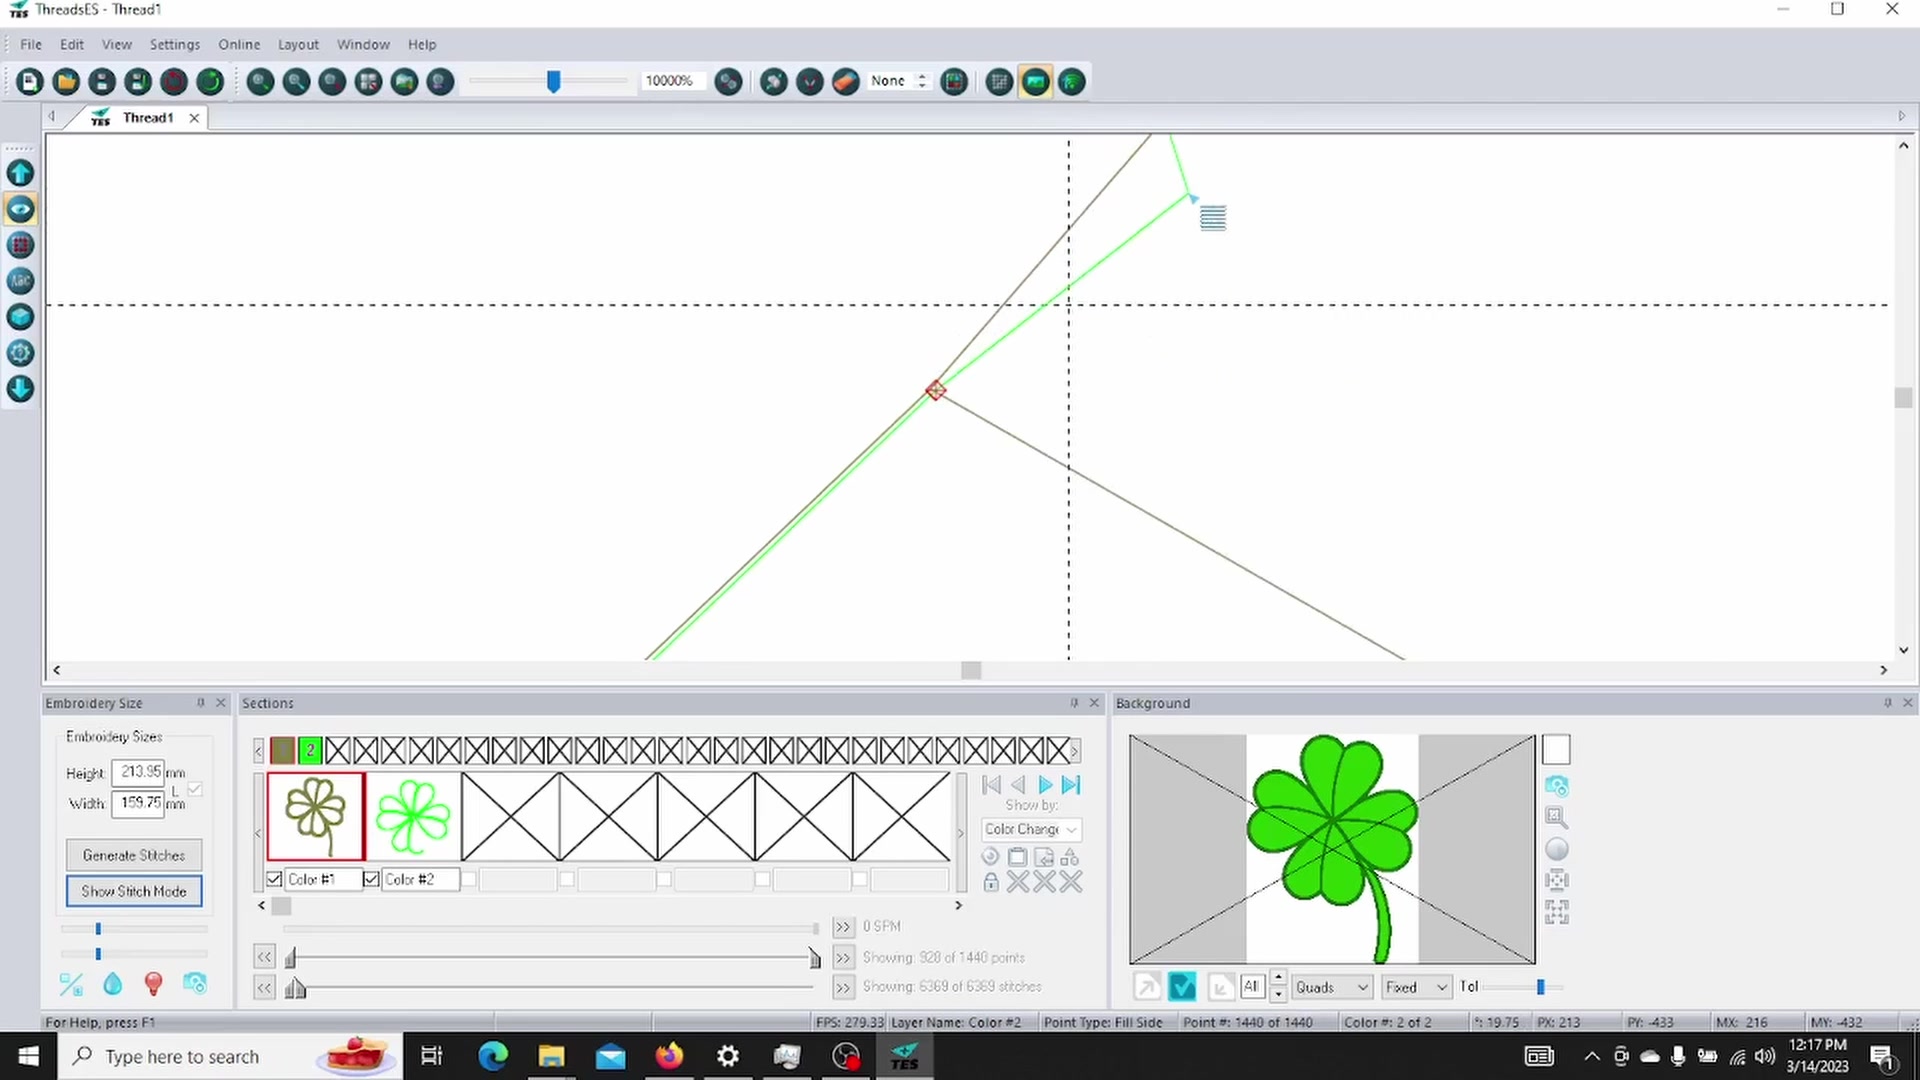Select the green number 2 color swatch

(310, 750)
